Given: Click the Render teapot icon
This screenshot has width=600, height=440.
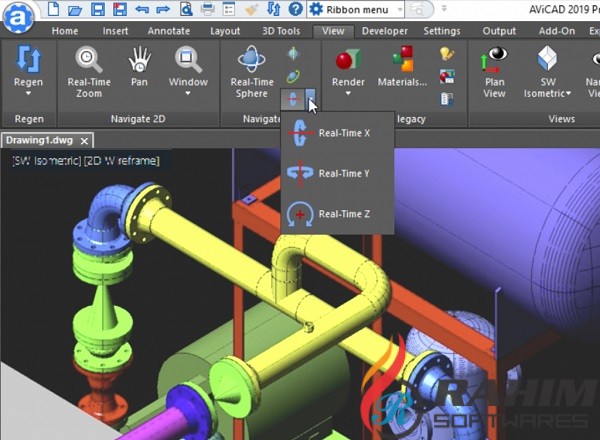Looking at the screenshot, I should coord(348,60).
